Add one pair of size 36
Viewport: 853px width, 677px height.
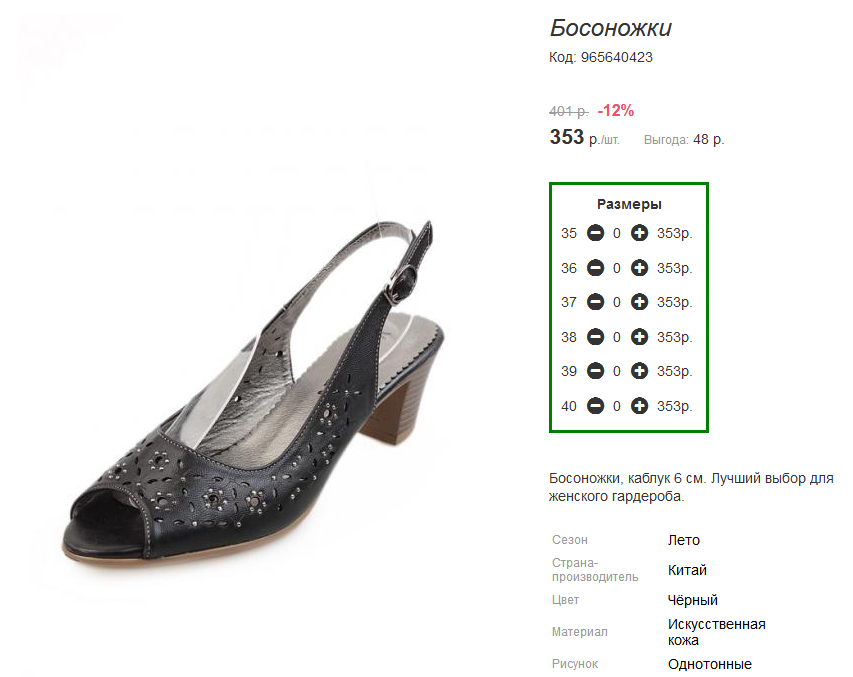(639, 268)
